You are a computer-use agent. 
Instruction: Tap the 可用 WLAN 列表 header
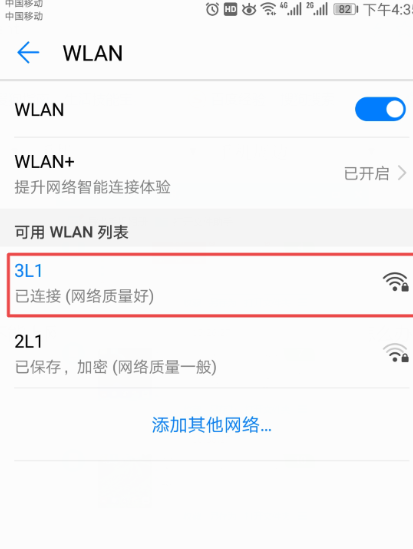pyautogui.click(x=71, y=232)
